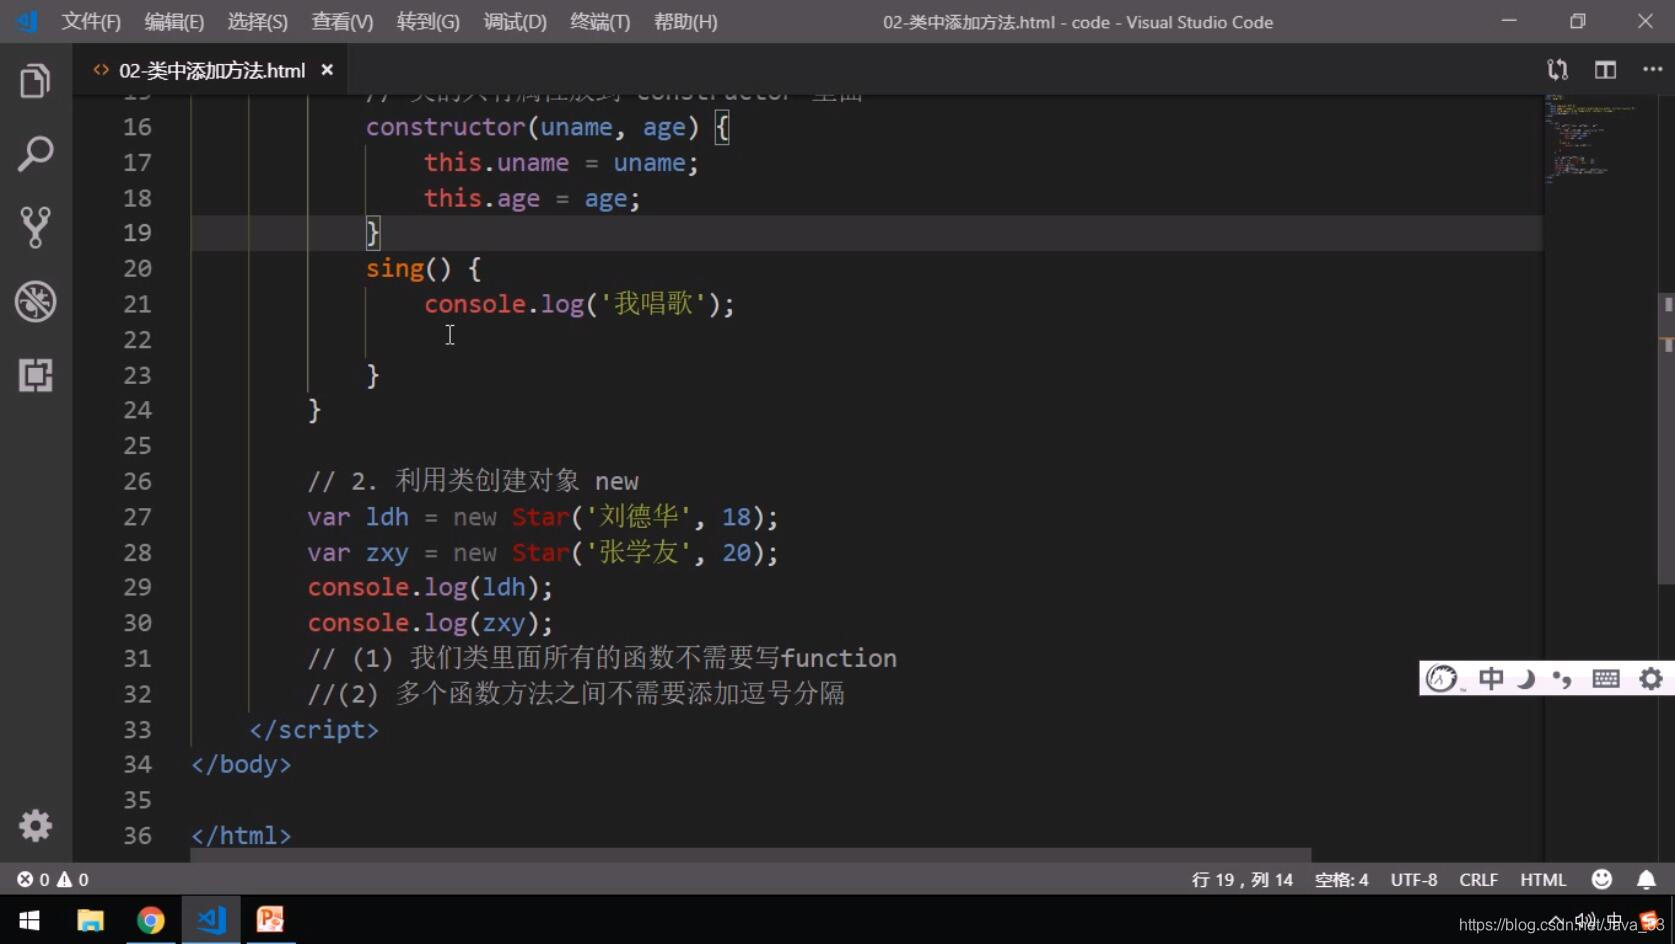Change end of line CRLF setting
The width and height of the screenshot is (1675, 944).
coord(1478,879)
